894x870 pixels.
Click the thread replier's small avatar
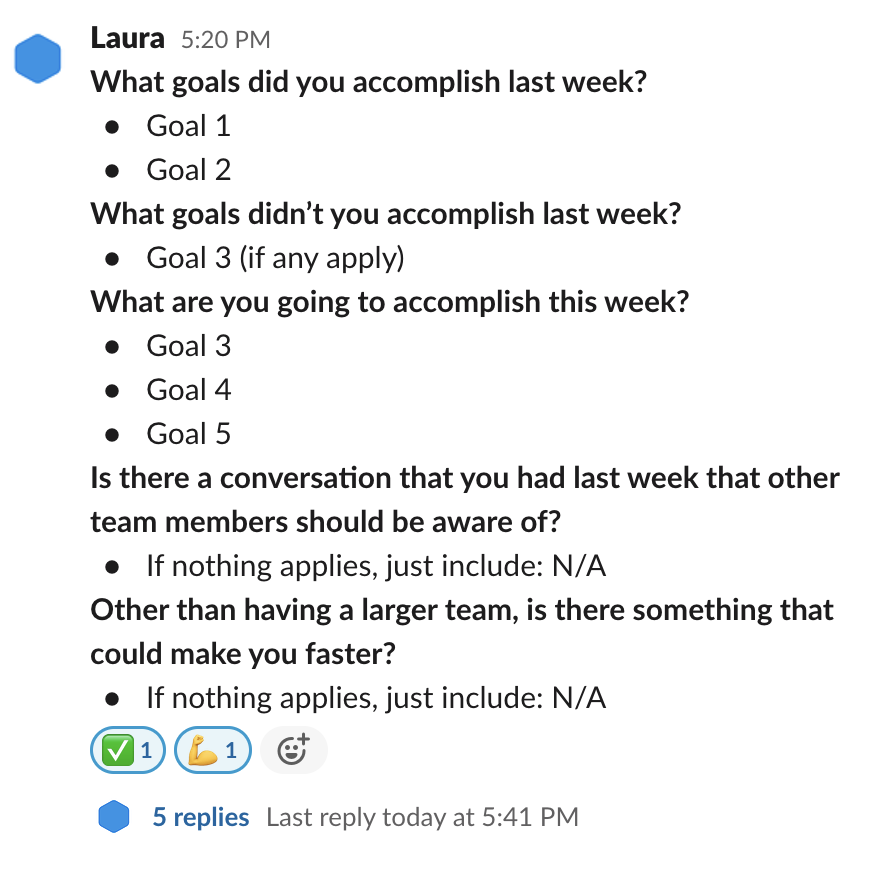coord(115,817)
